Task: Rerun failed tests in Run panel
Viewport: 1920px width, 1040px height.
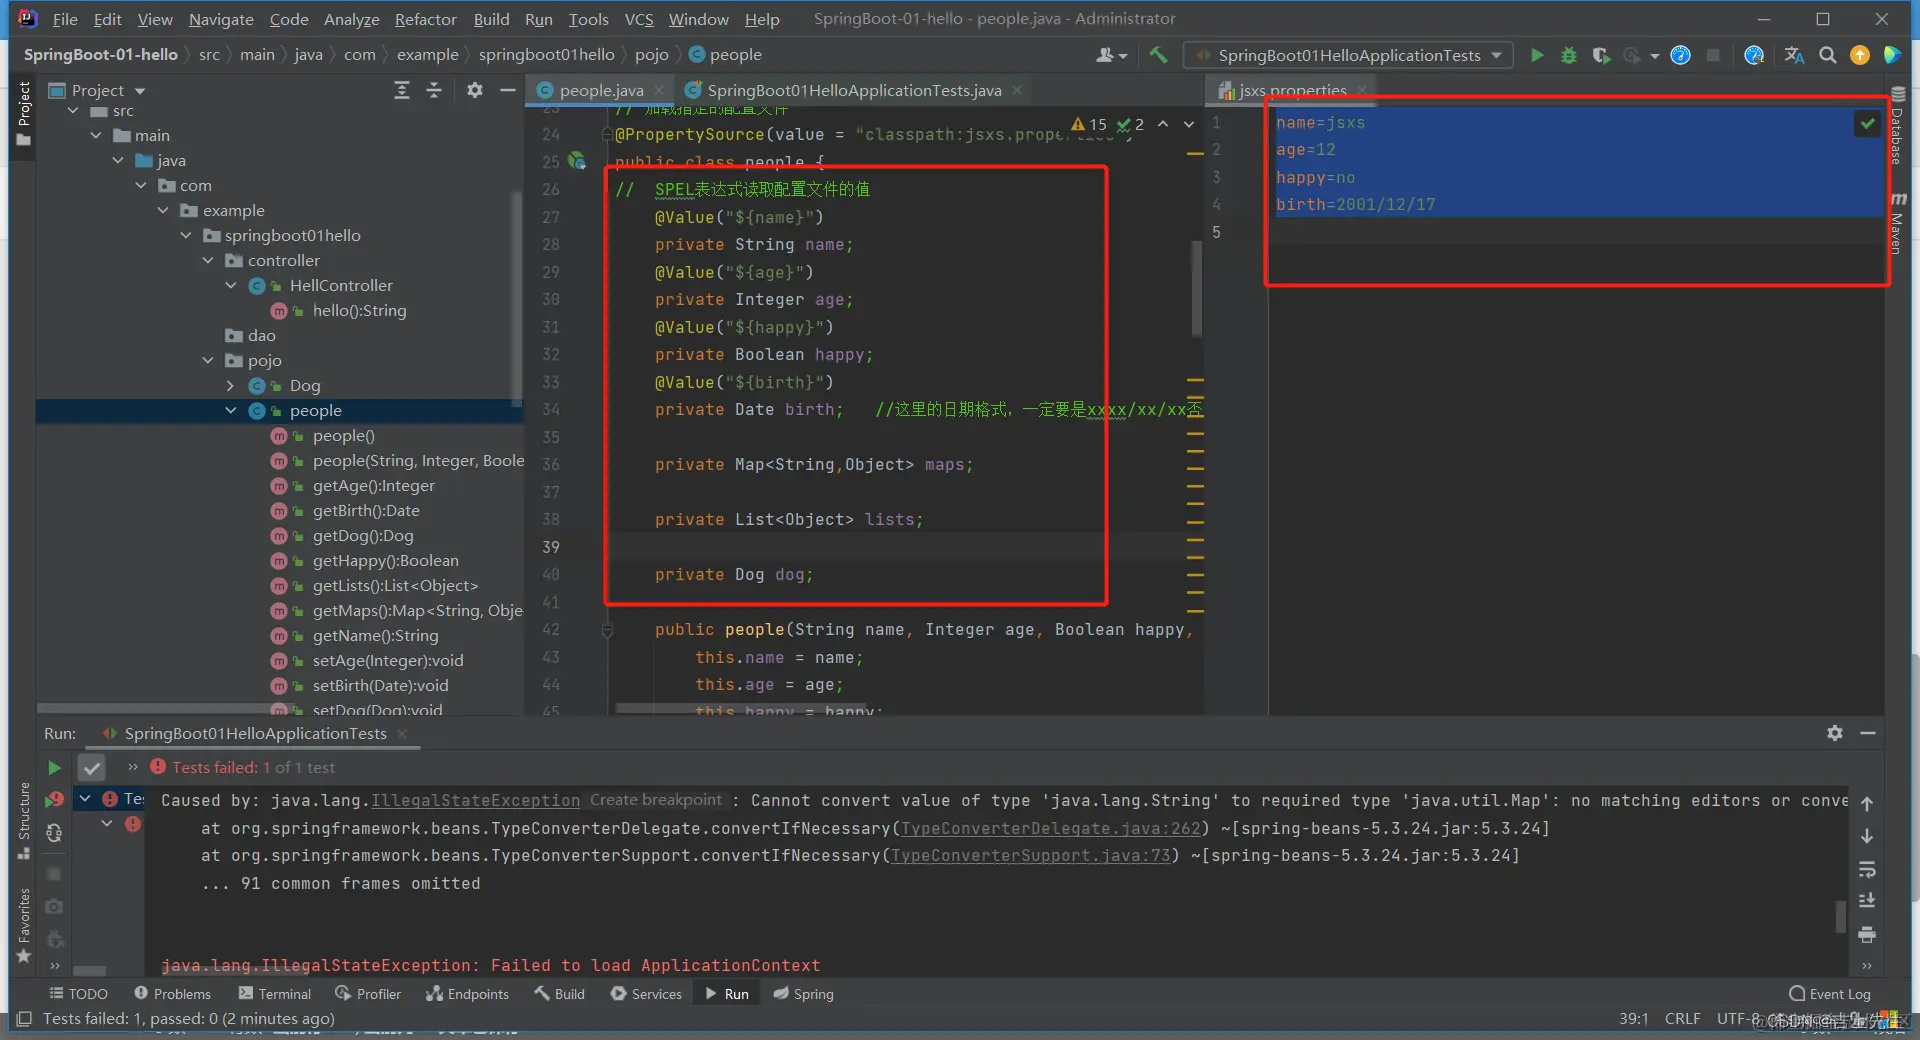Action: tap(54, 799)
